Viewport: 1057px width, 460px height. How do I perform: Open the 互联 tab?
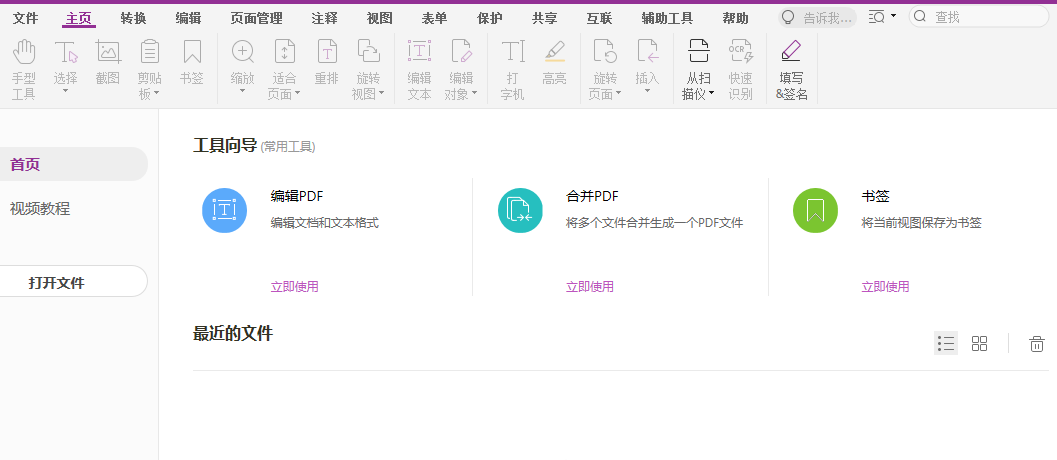(x=599, y=18)
